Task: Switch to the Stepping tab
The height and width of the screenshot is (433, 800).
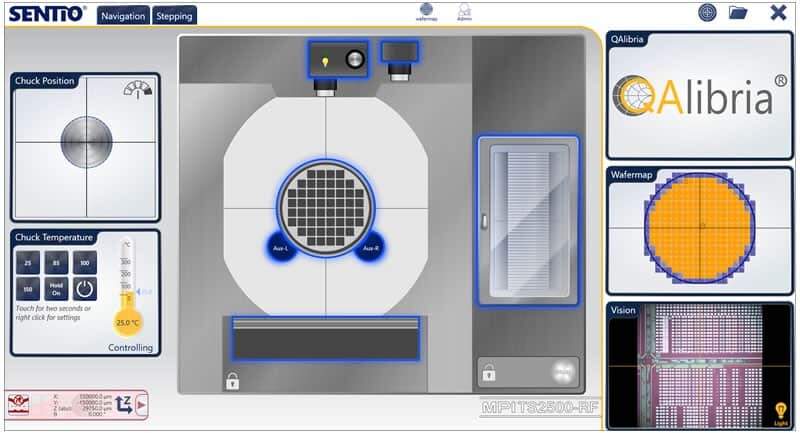Action: pos(174,16)
